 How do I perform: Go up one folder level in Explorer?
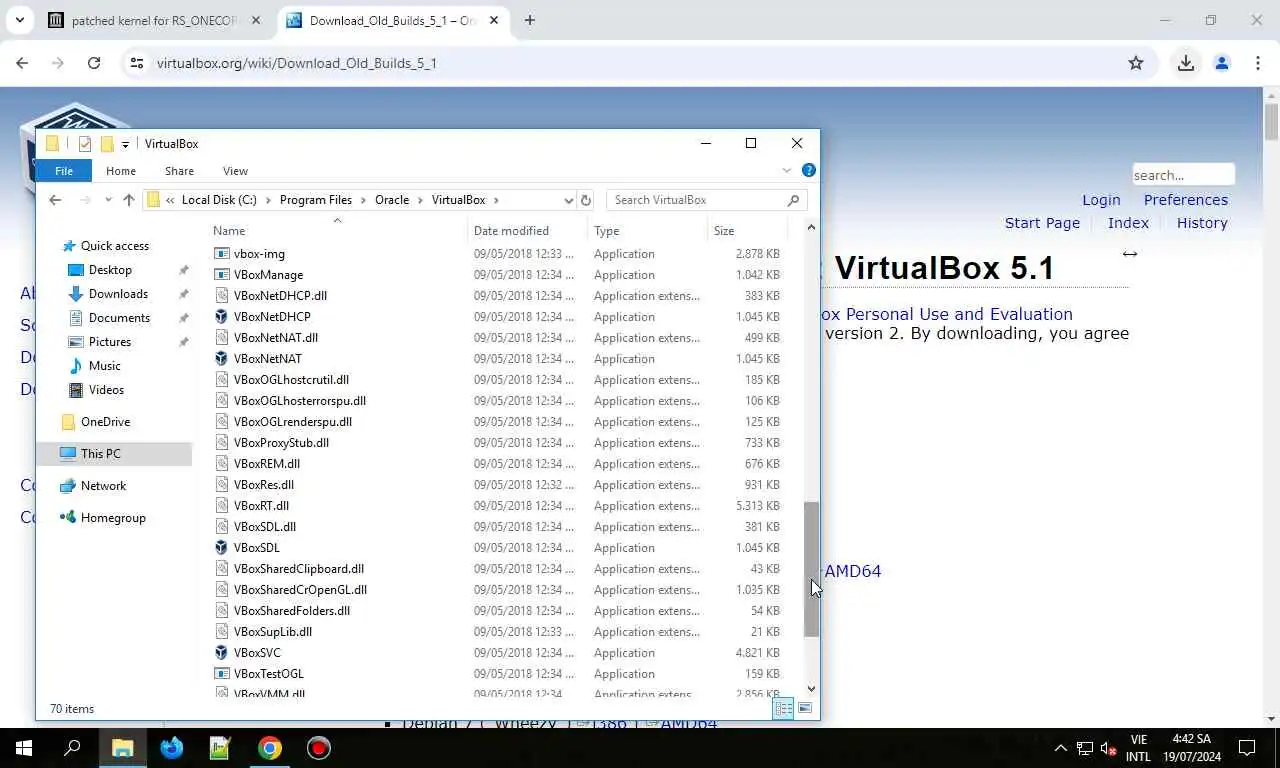tap(128, 200)
